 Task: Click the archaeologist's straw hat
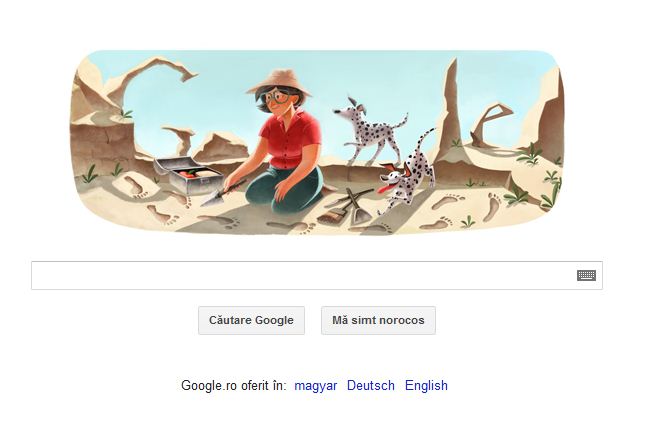279,81
